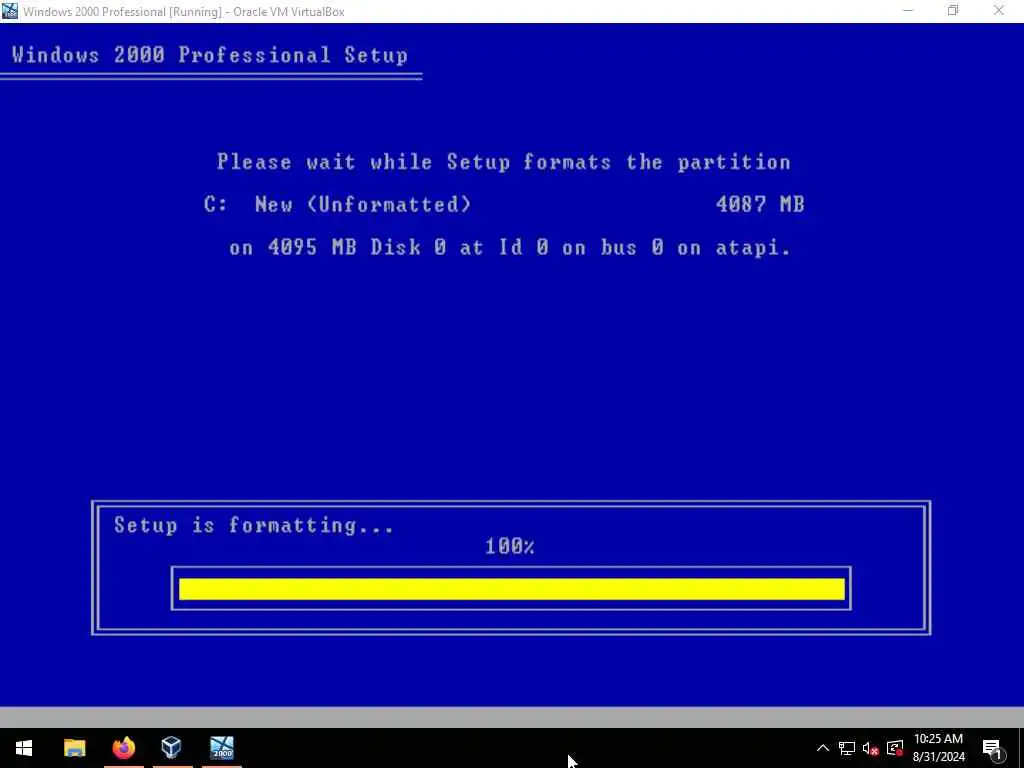Open the Action Center notifications icon
The image size is (1024, 768).
[x=991, y=748]
